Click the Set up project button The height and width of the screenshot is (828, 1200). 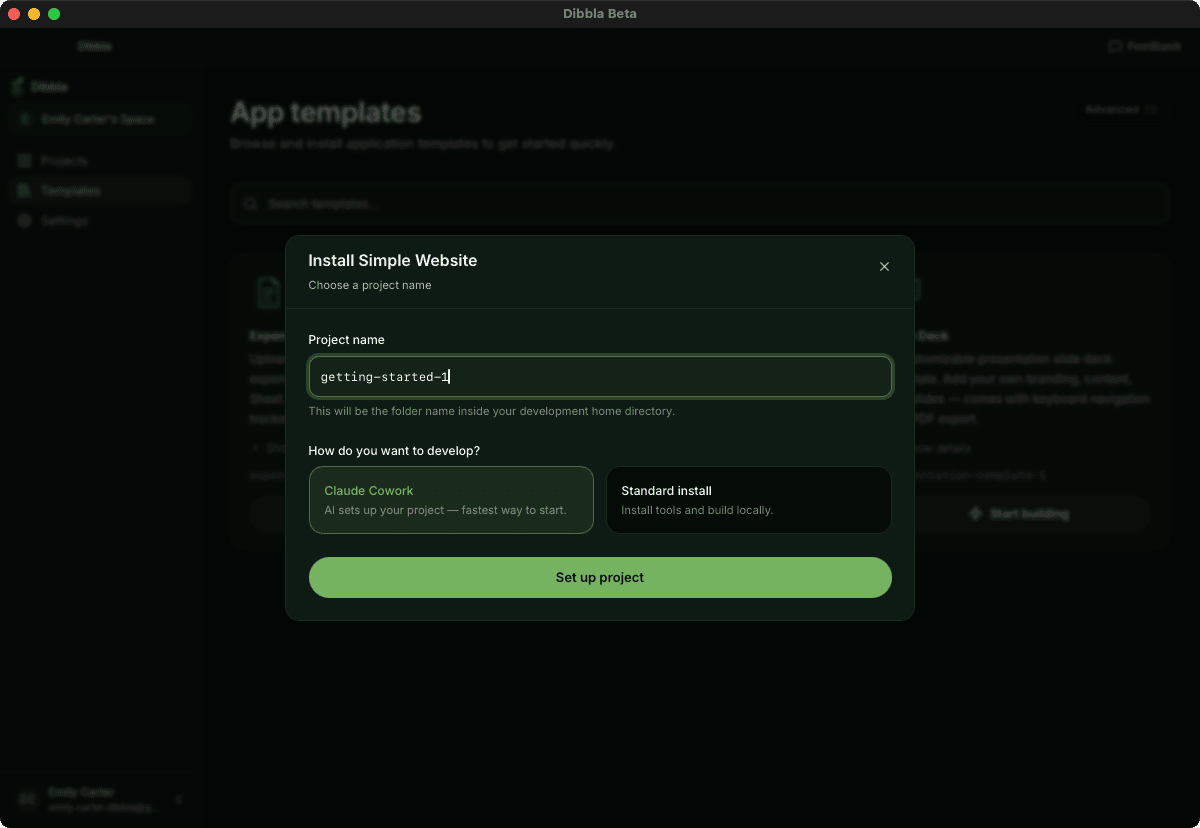tap(600, 577)
